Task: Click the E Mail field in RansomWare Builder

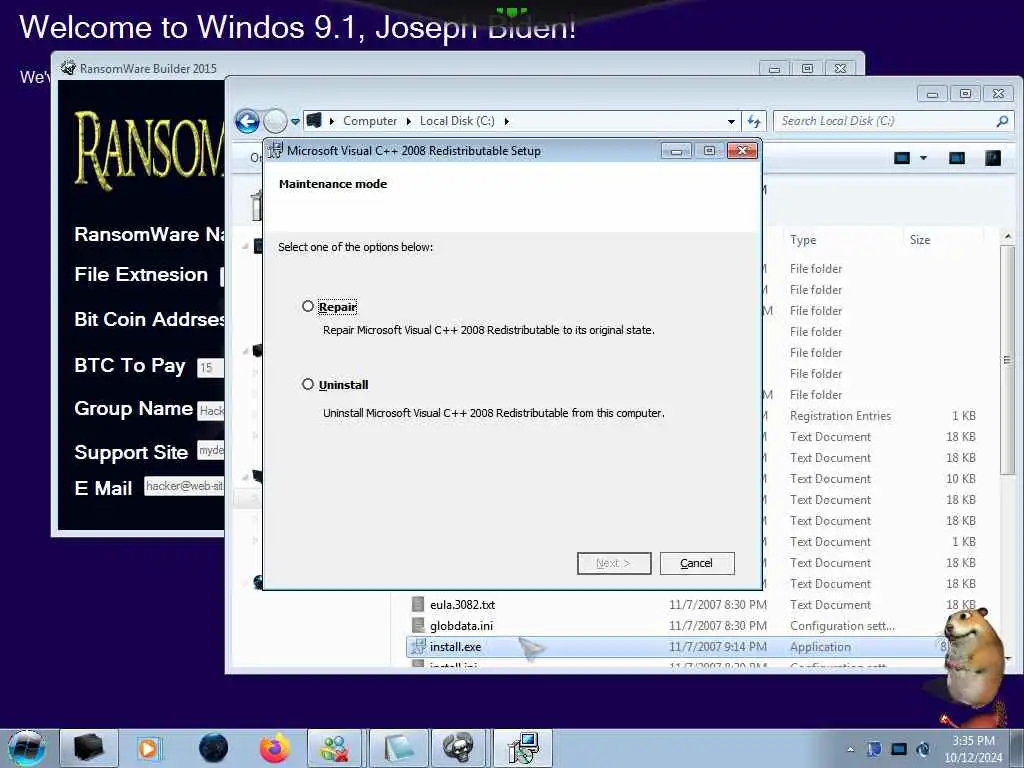Action: pyautogui.click(x=184, y=486)
